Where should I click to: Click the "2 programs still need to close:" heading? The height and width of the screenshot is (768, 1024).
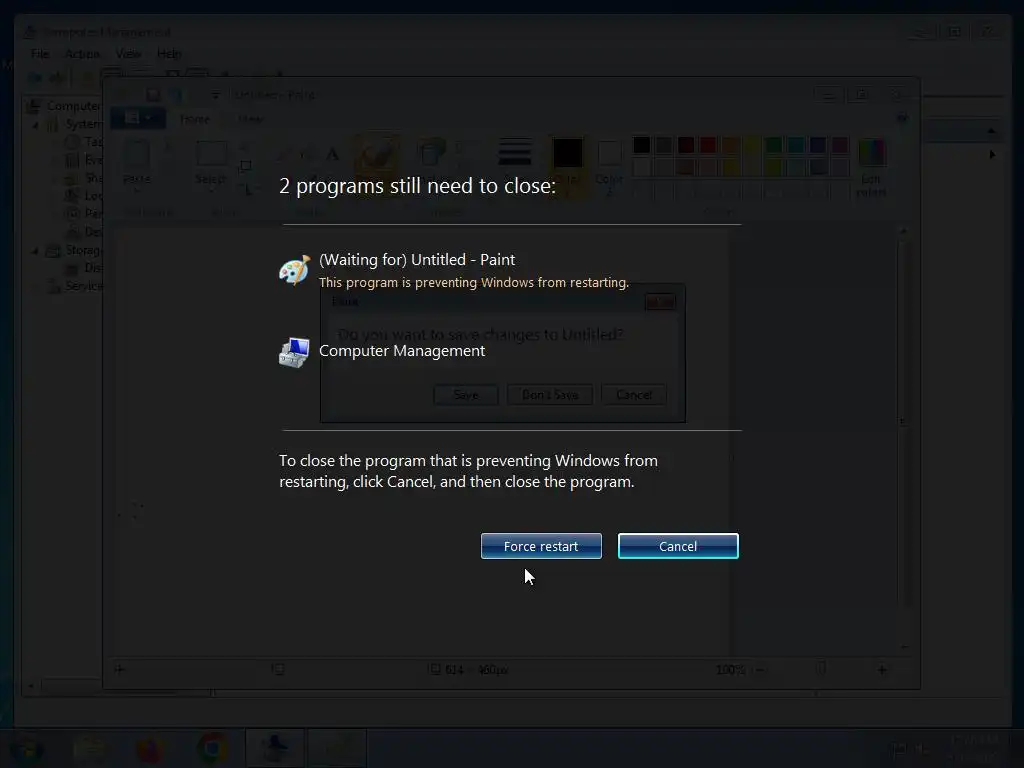point(417,186)
